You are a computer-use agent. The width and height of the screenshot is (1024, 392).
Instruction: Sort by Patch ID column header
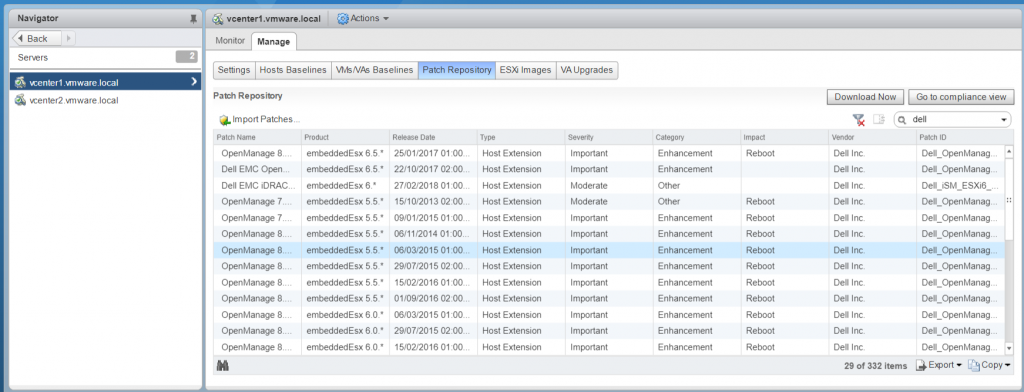coord(959,137)
